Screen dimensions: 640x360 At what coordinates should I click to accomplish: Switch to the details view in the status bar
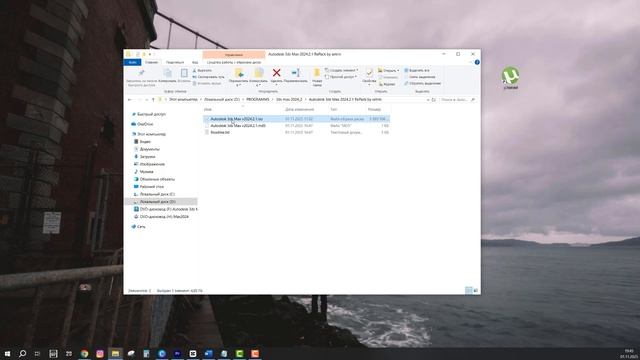point(469,290)
